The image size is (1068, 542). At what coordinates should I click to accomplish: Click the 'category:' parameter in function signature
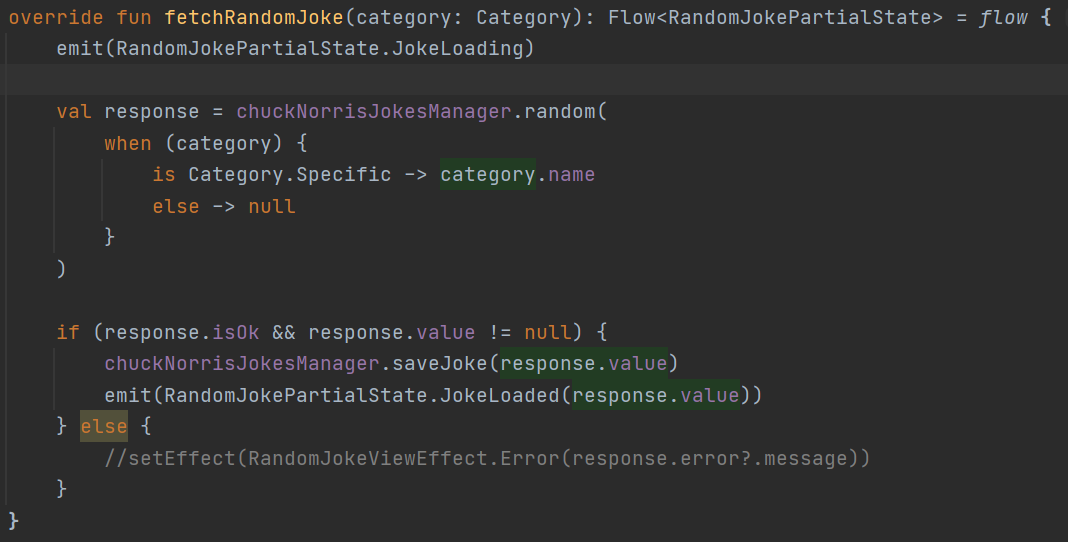[x=409, y=18]
